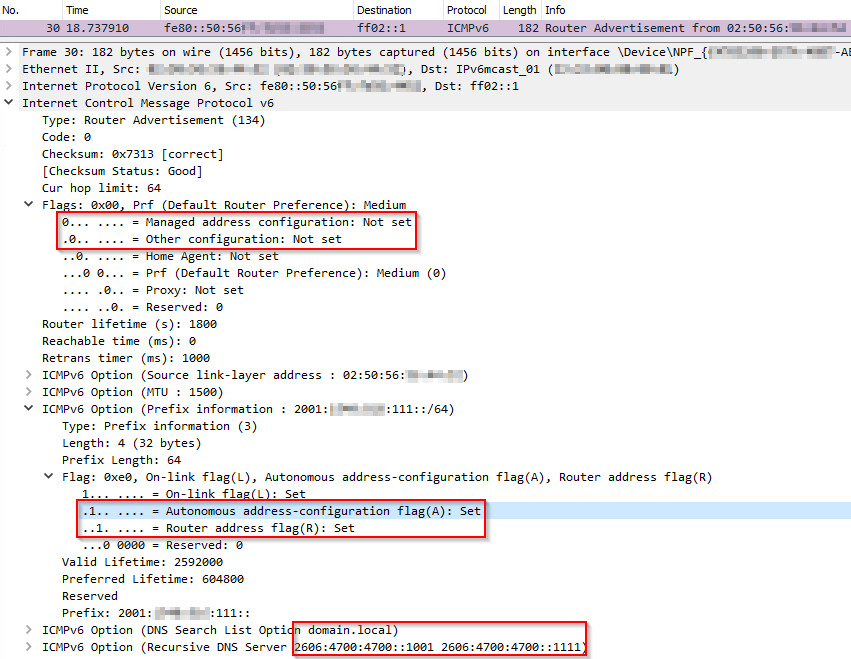Click the Length column header
851x659 pixels.
point(519,10)
